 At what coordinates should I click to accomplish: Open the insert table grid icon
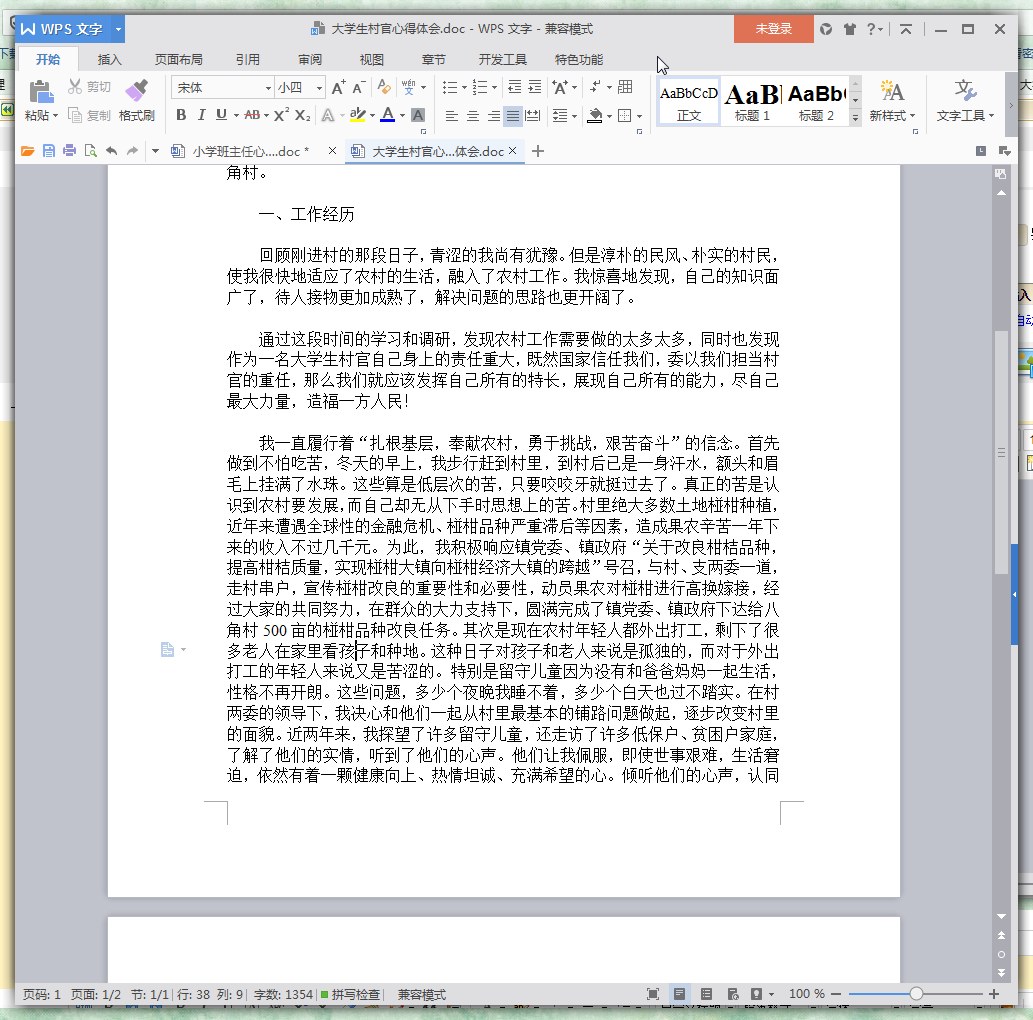625,87
